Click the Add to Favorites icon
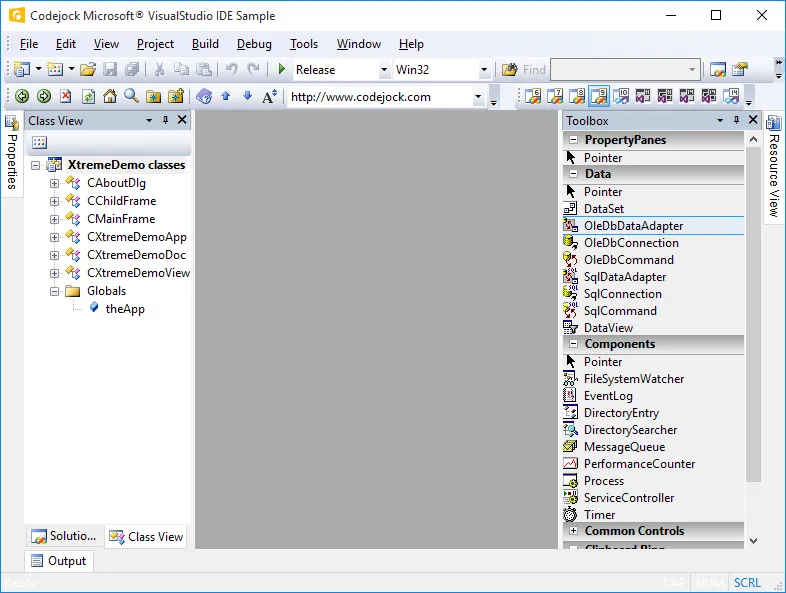This screenshot has width=786, height=593. pos(176,96)
